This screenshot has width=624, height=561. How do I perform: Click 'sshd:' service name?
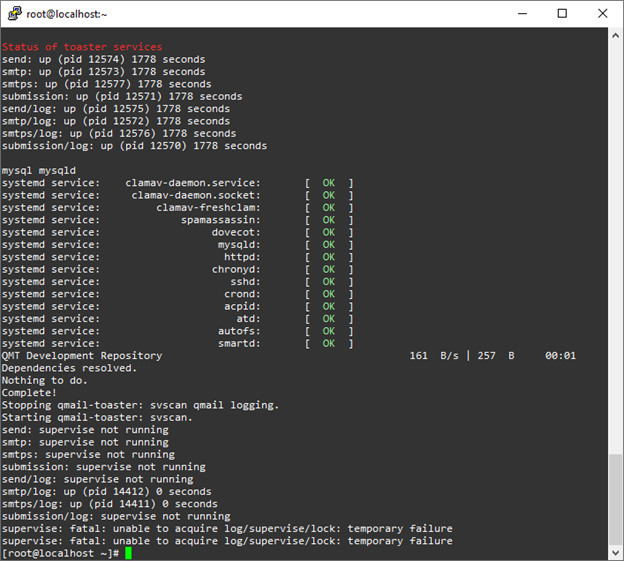[246, 282]
